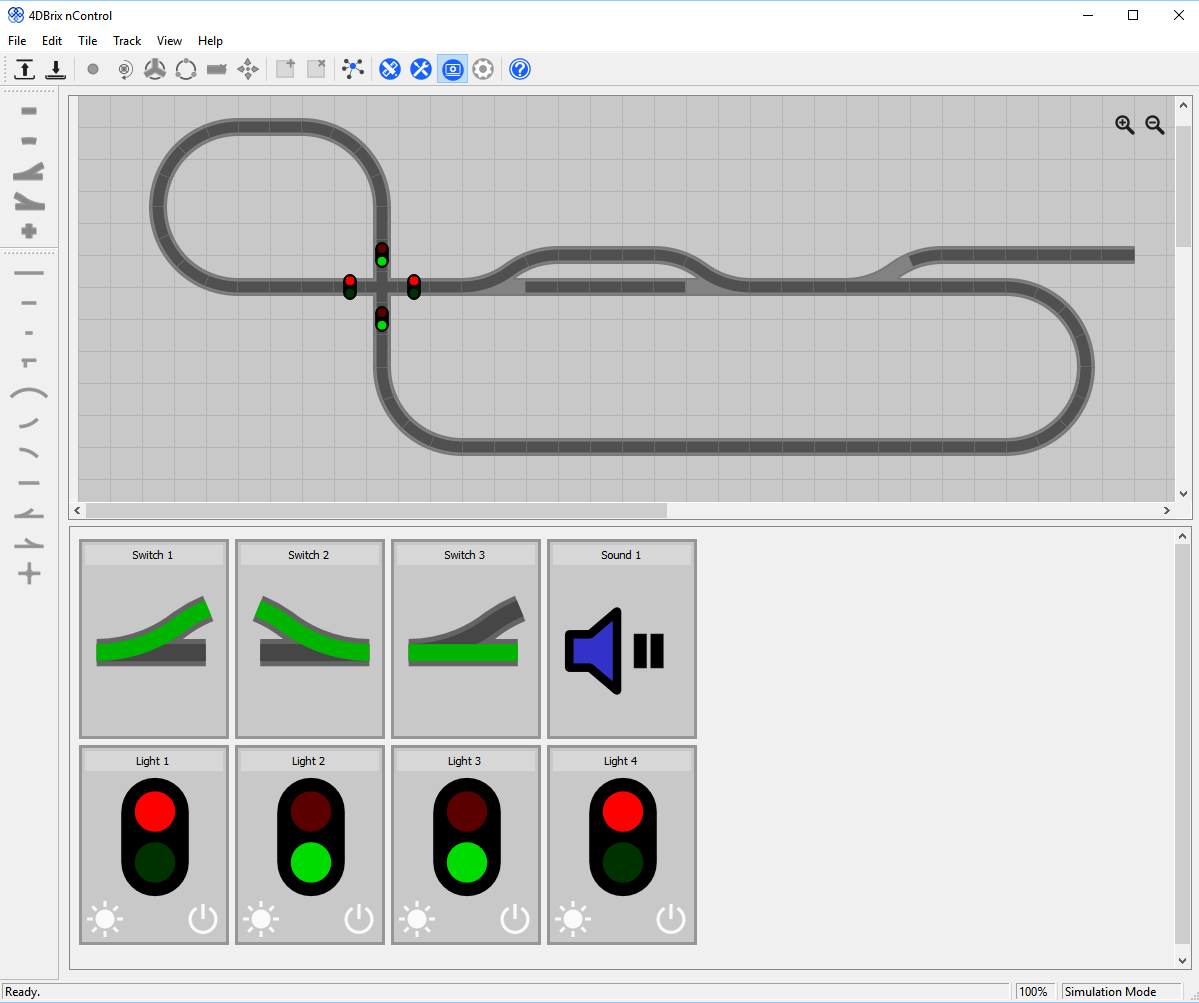
Task: Click the signal below the crossing in layout
Action: click(x=382, y=319)
